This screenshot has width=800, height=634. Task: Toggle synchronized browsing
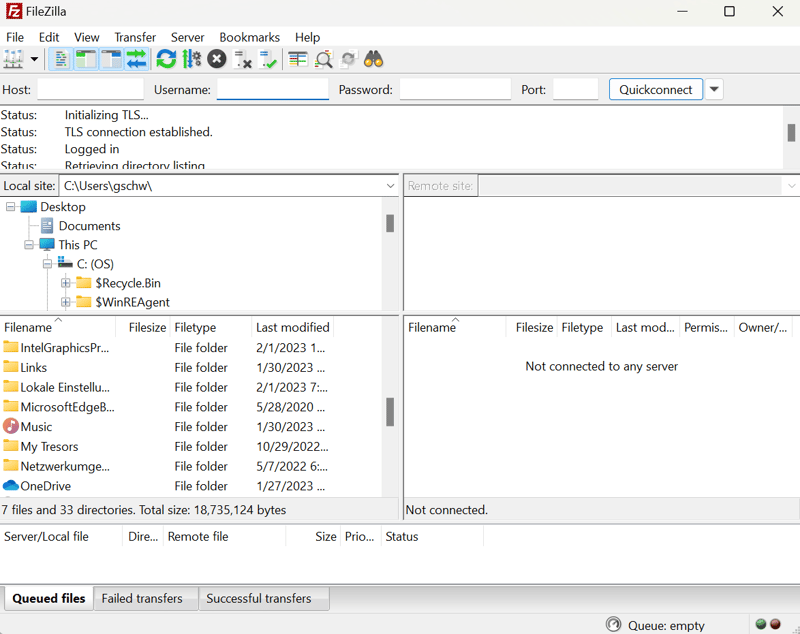(x=348, y=59)
